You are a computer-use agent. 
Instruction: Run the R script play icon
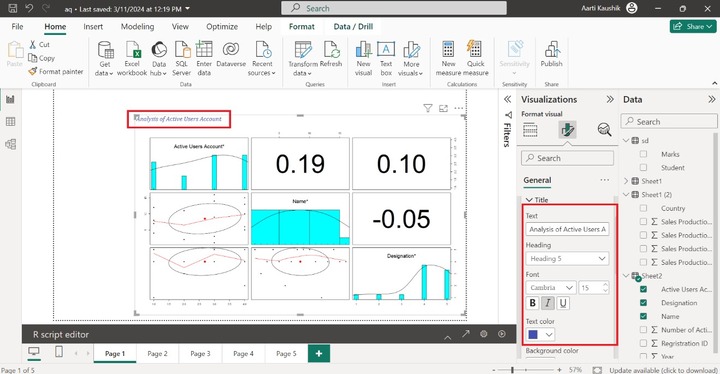(501, 334)
